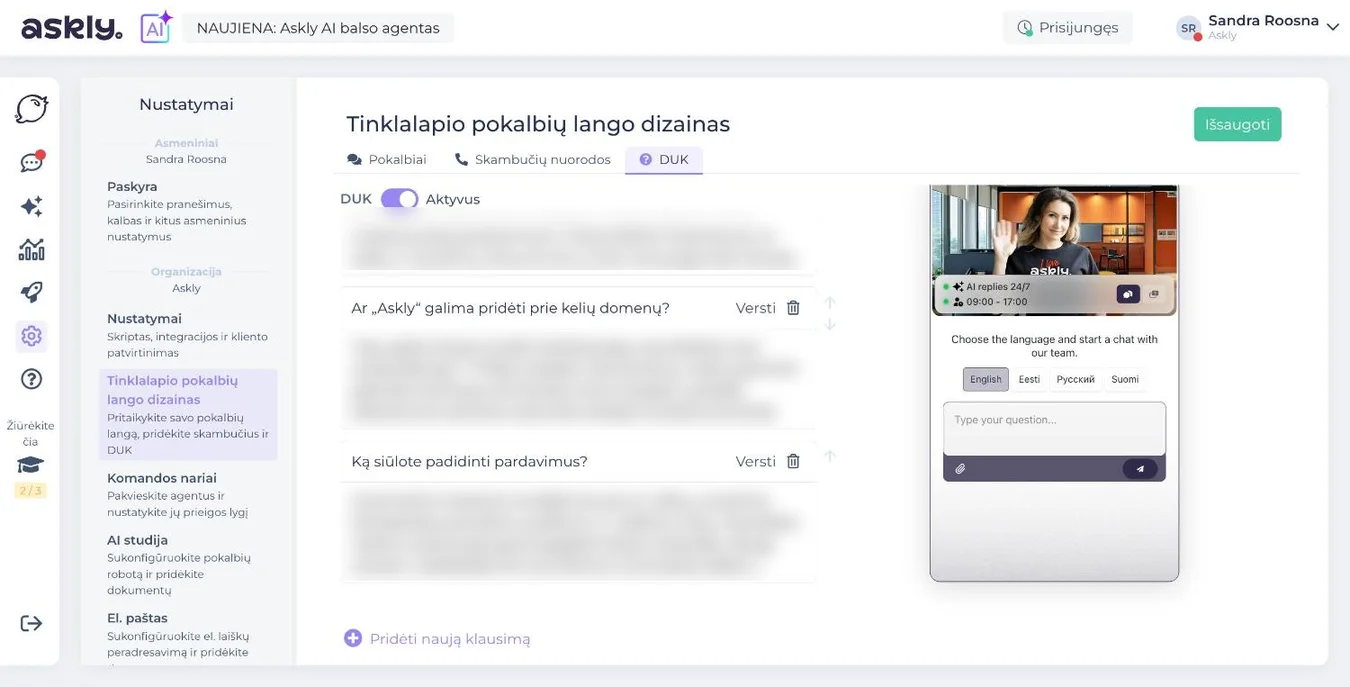
Task: Click the dark call button in preview
Action: click(x=1127, y=294)
